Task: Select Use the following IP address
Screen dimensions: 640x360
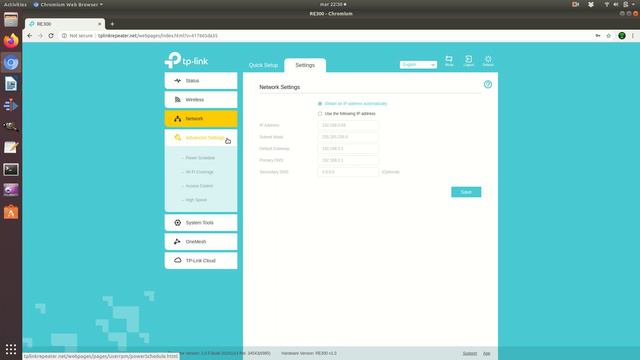Action: click(320, 114)
